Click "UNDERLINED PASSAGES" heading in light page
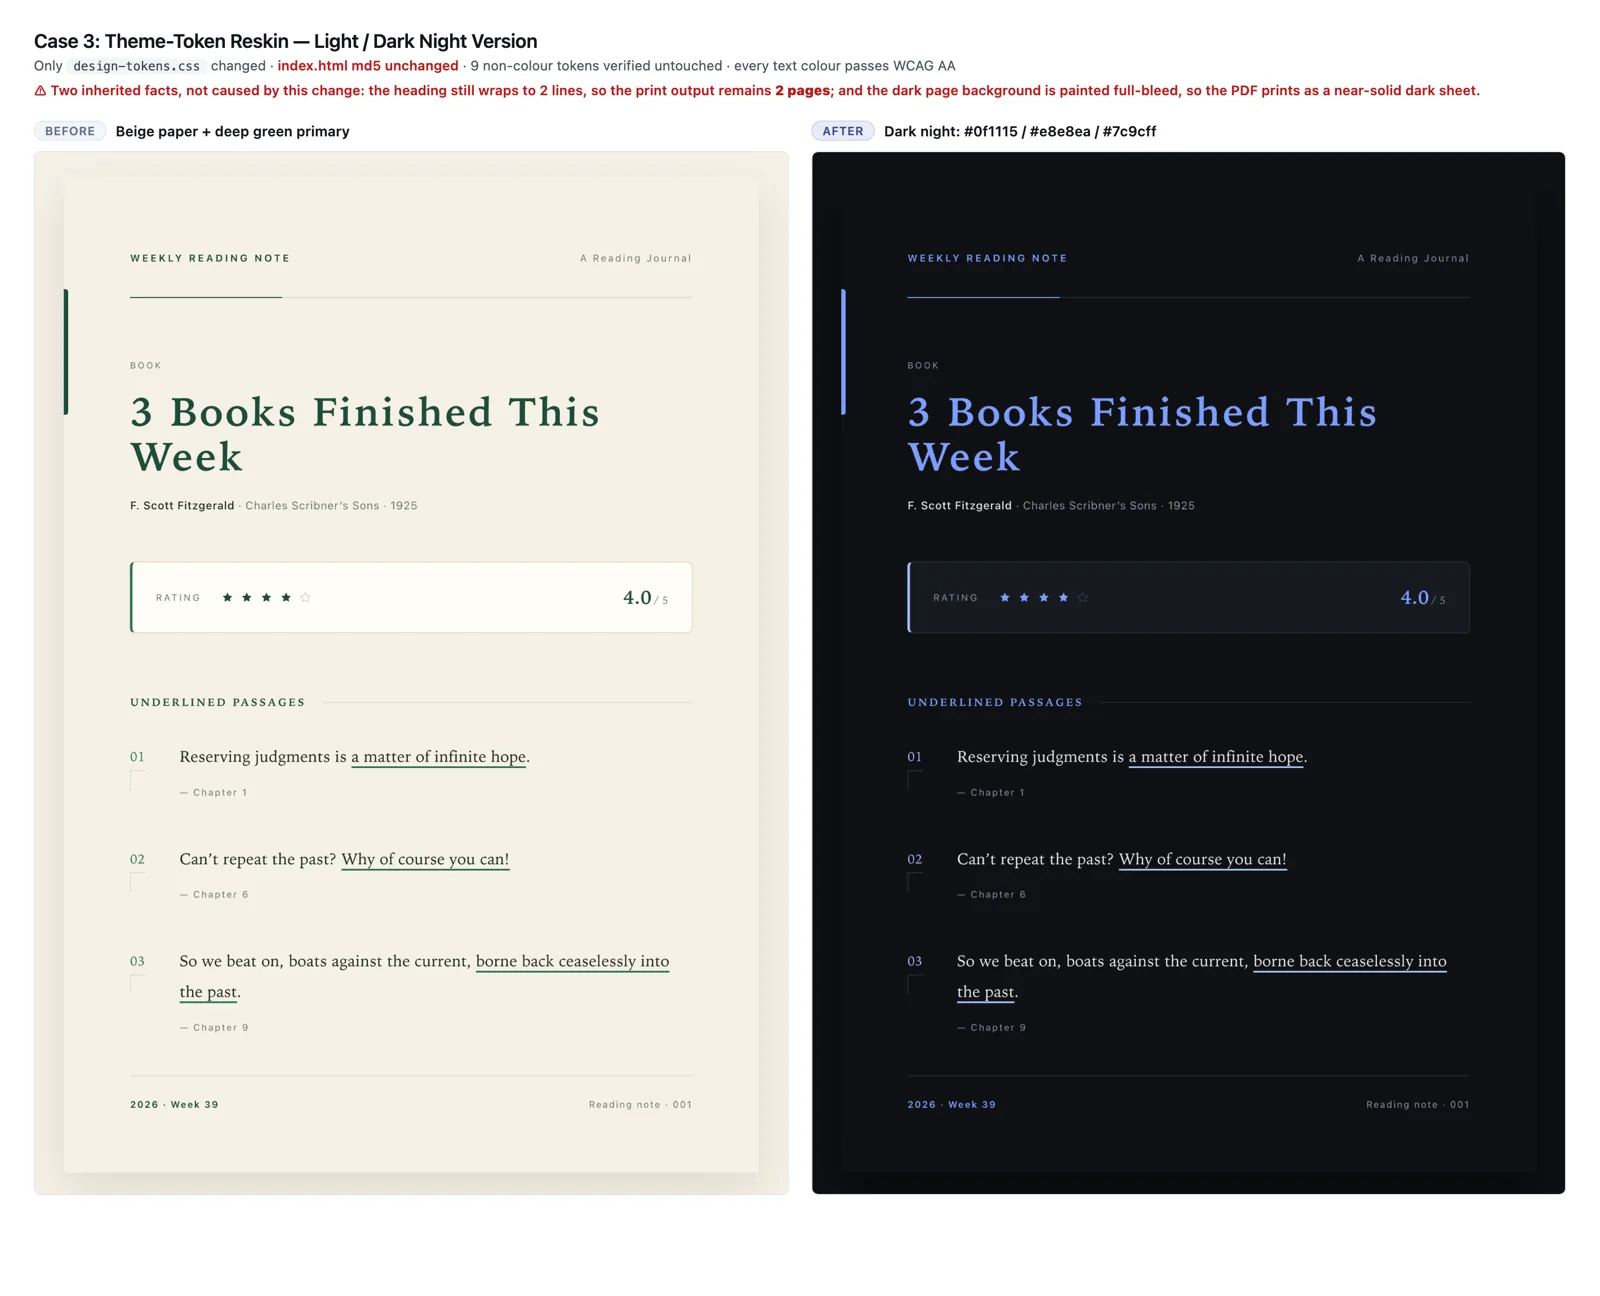Image resolution: width=1600 pixels, height=1296 pixels. click(x=218, y=703)
